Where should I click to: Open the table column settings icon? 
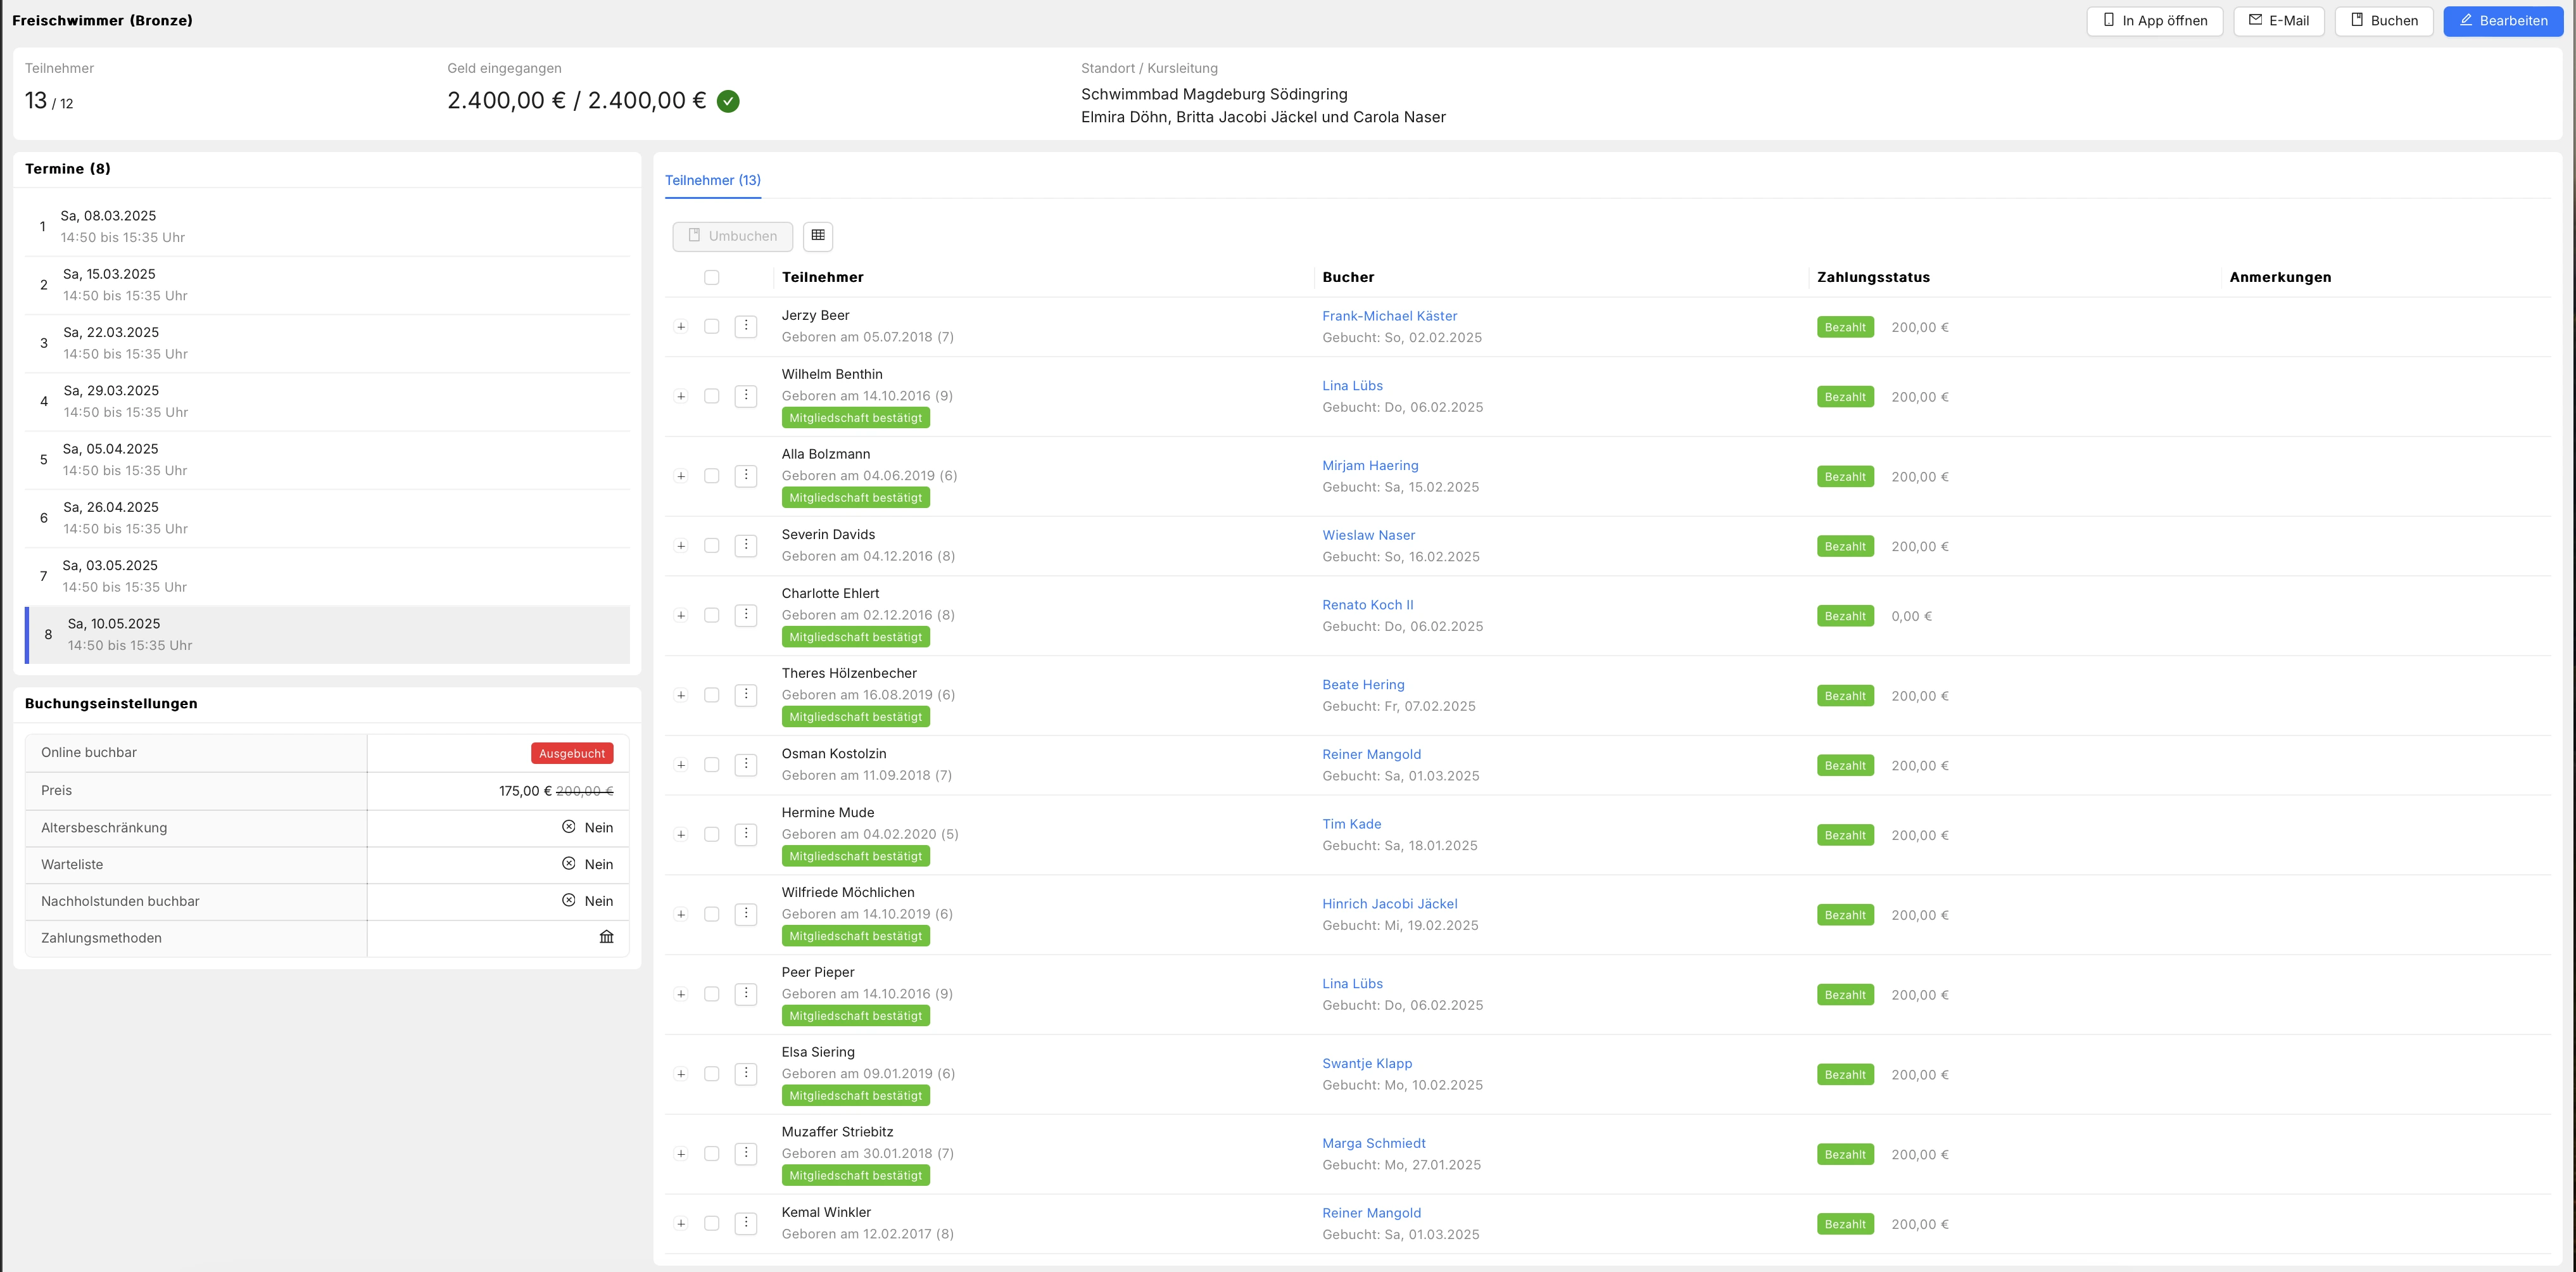pos(817,236)
